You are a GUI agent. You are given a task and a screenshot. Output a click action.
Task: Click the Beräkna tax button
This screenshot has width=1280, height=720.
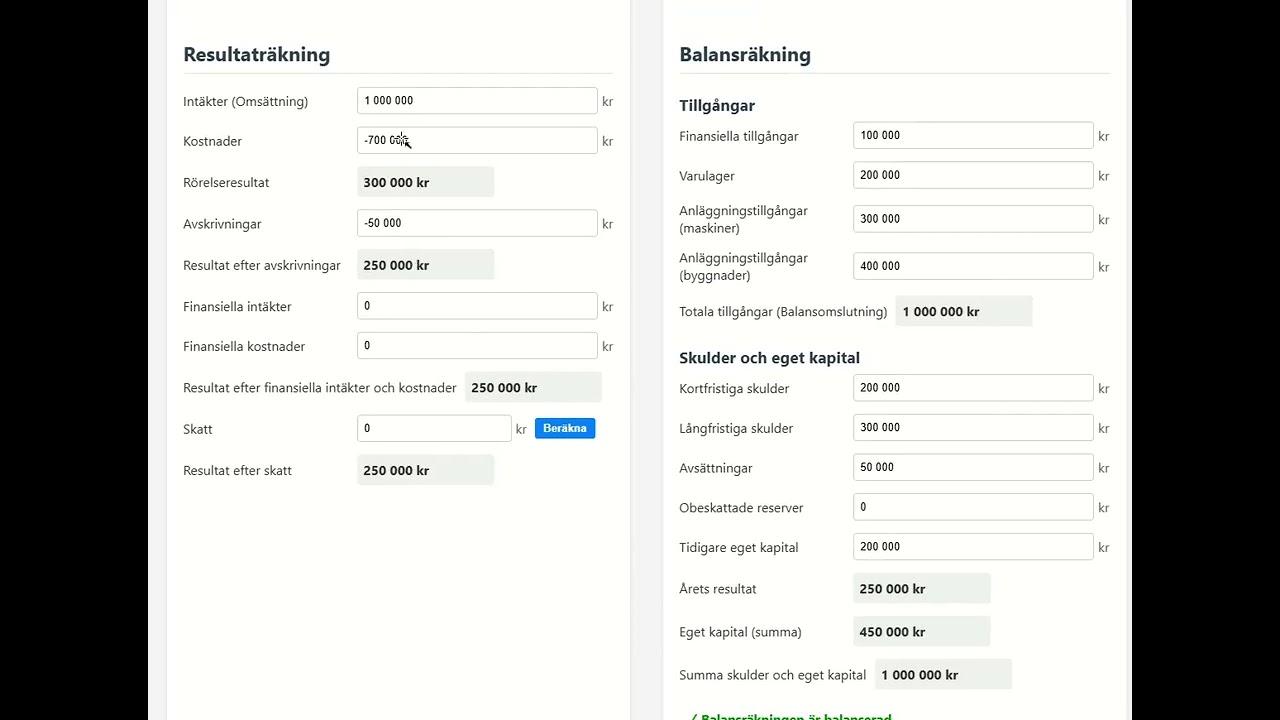pyautogui.click(x=565, y=428)
